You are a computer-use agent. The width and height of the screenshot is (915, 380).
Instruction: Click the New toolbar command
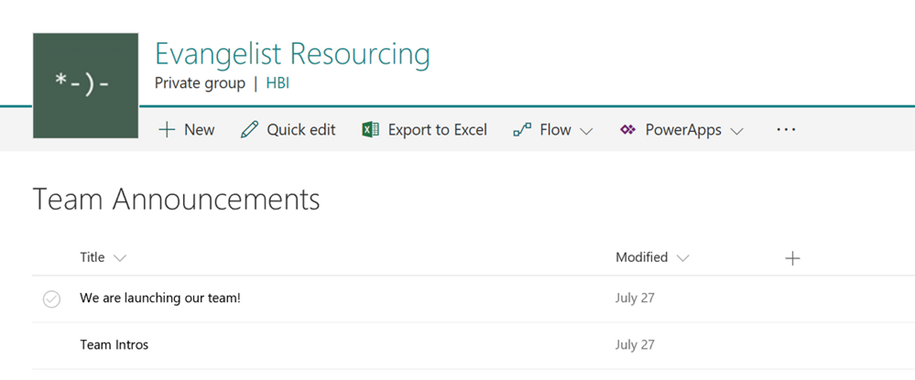(187, 130)
